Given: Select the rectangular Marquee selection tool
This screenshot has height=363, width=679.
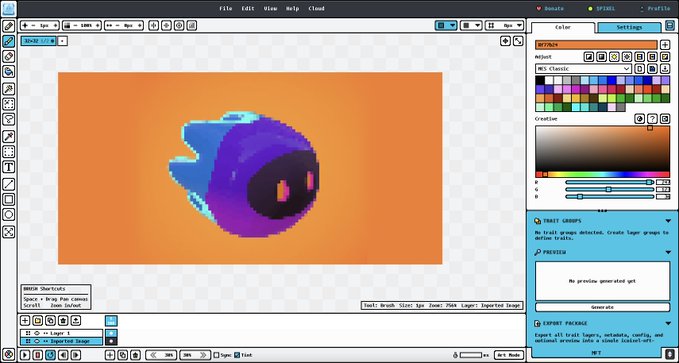Looking at the screenshot, I should point(9,152).
